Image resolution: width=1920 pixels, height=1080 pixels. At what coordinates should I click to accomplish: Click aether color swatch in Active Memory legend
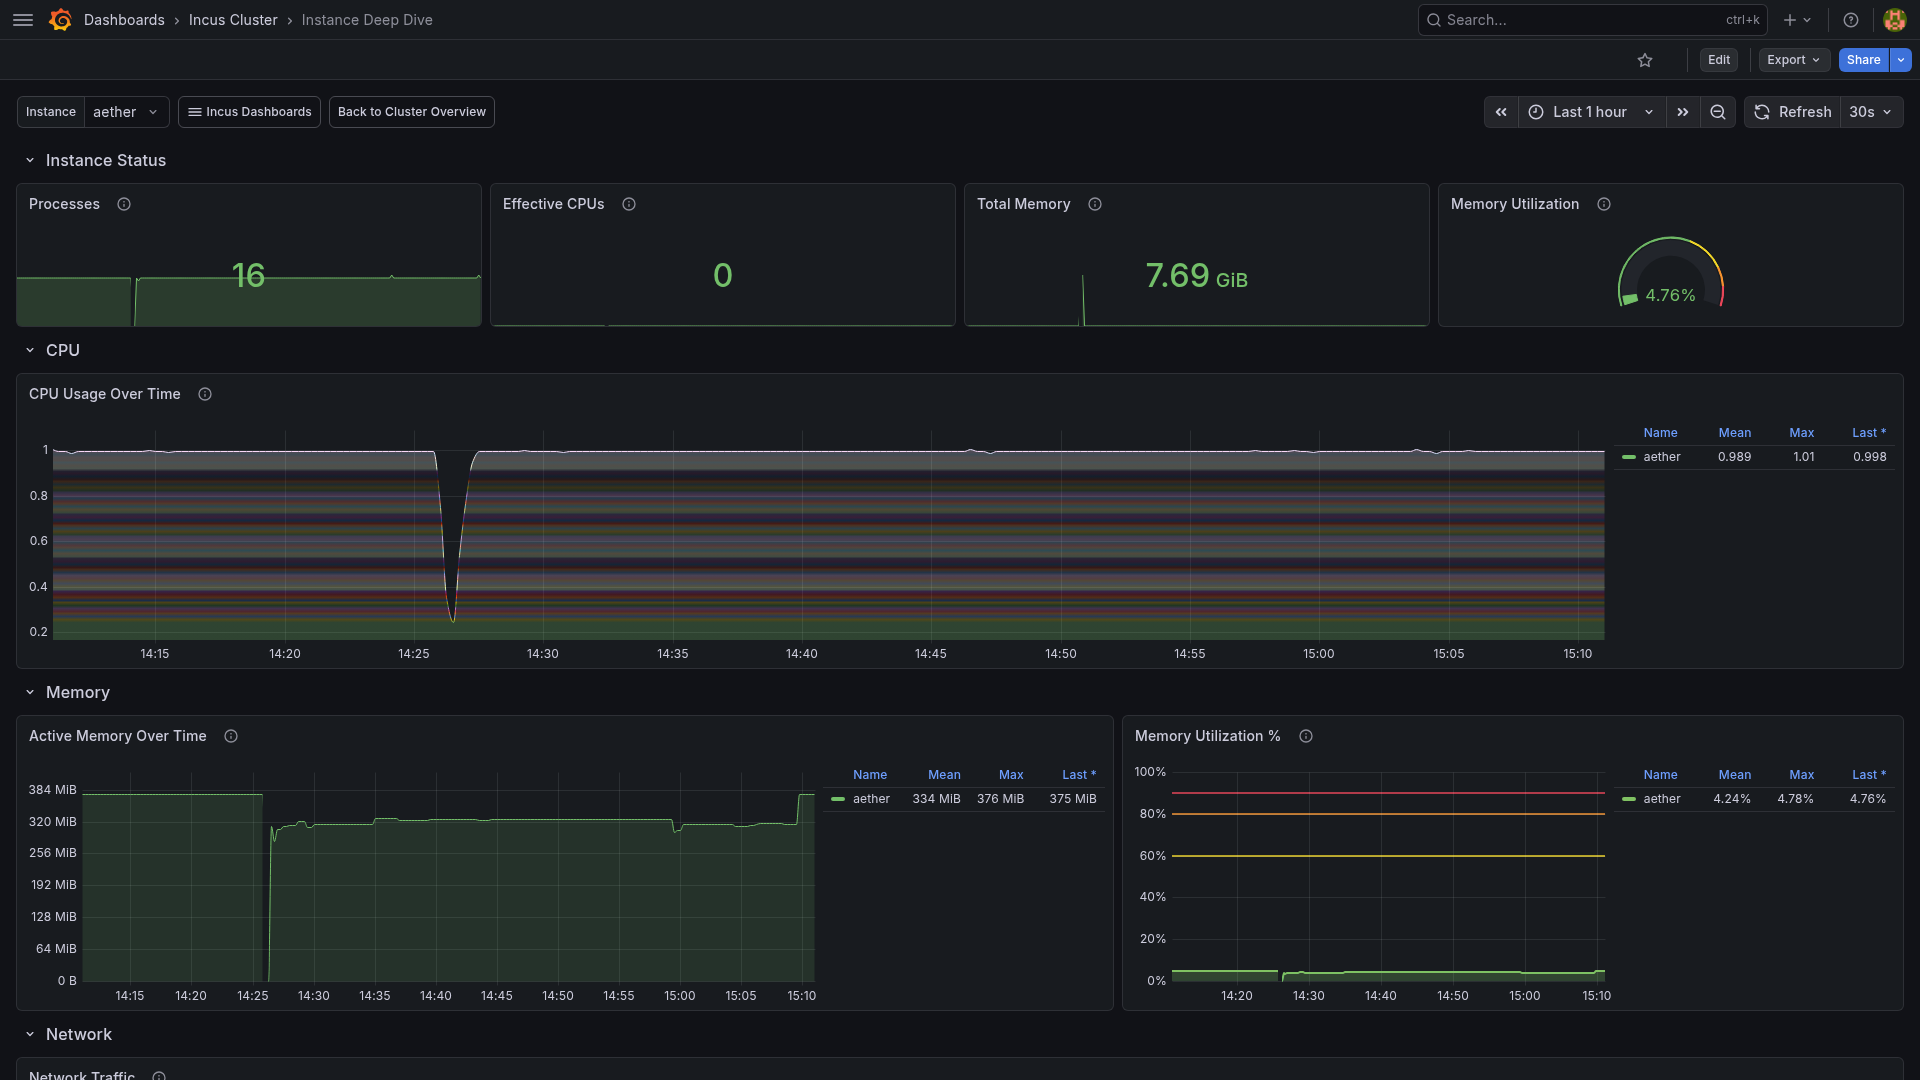click(x=838, y=799)
